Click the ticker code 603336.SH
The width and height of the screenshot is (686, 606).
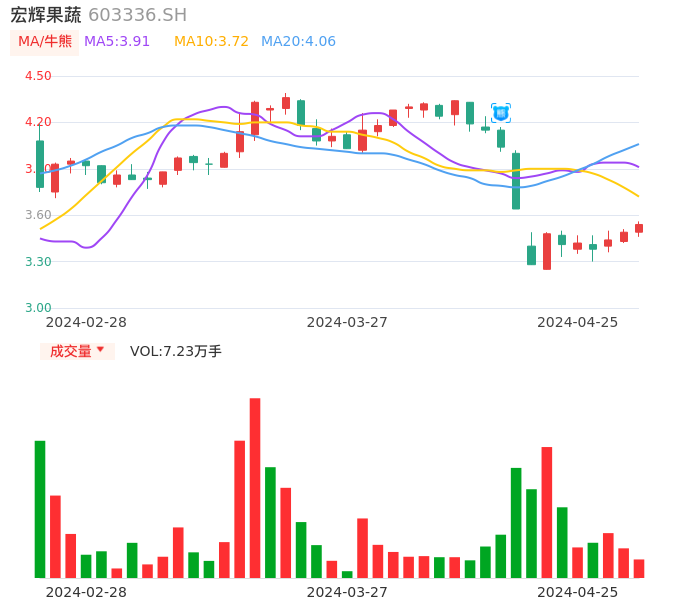click(x=137, y=15)
